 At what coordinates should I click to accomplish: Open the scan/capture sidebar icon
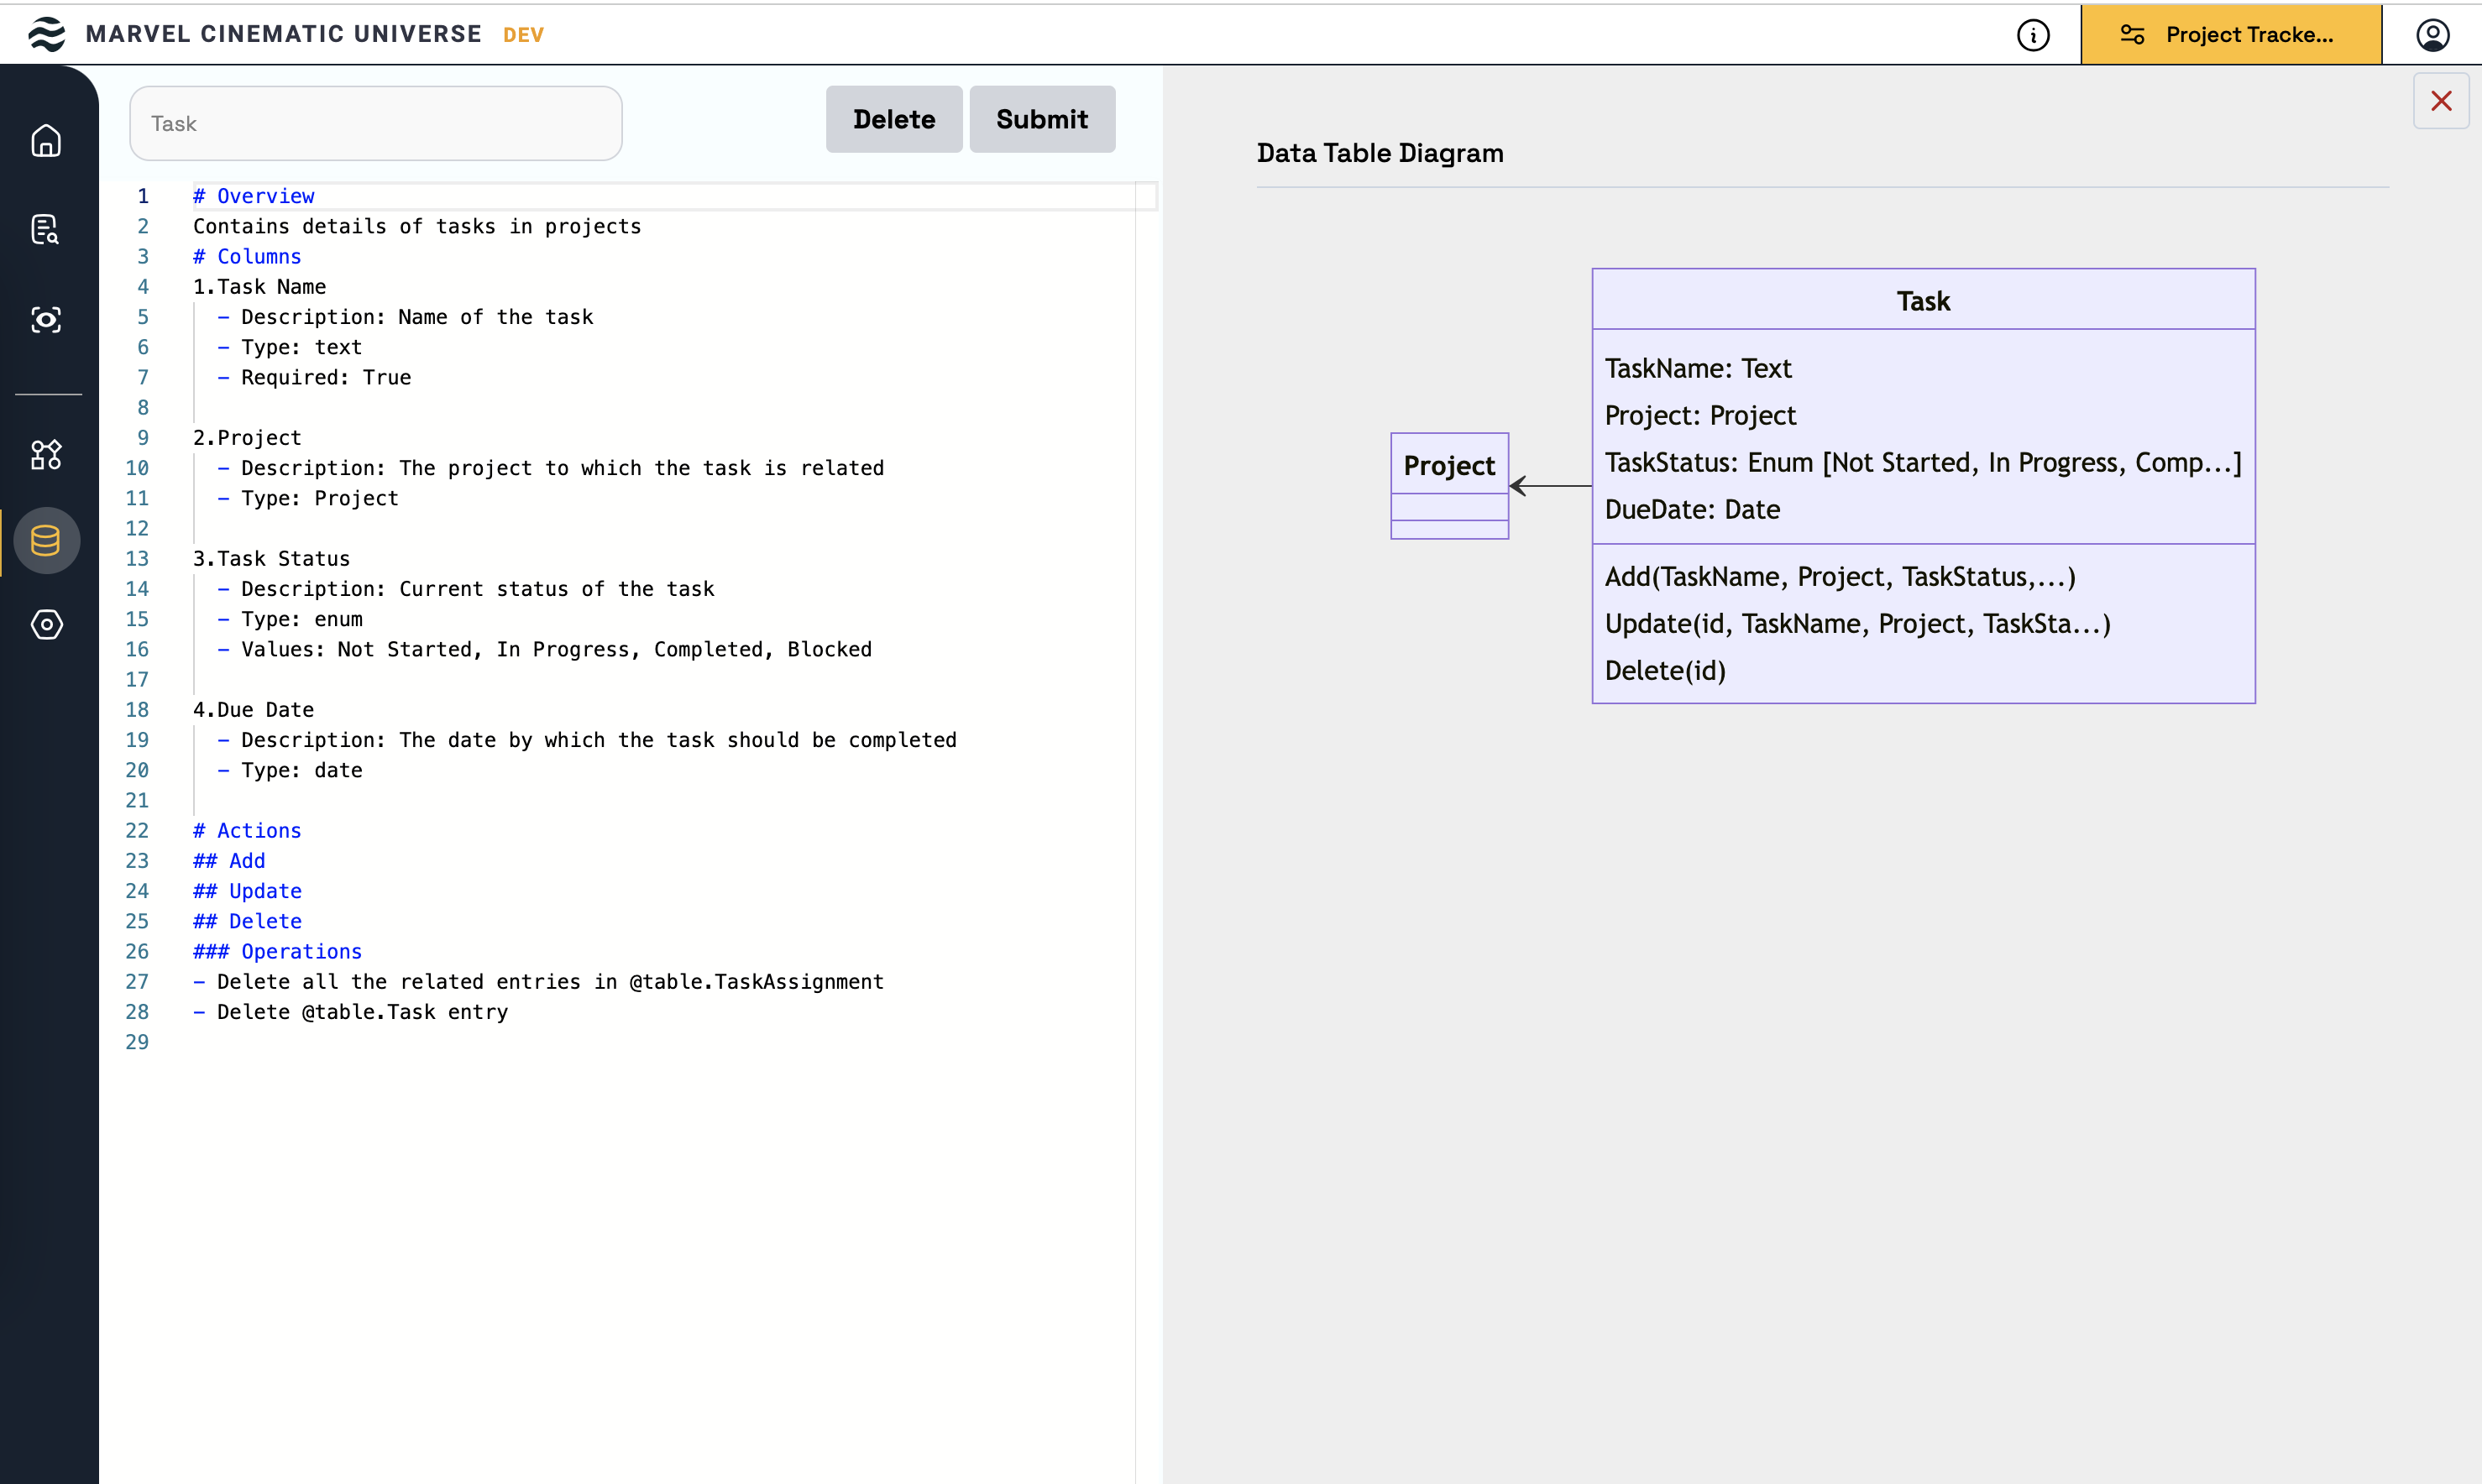[x=46, y=320]
